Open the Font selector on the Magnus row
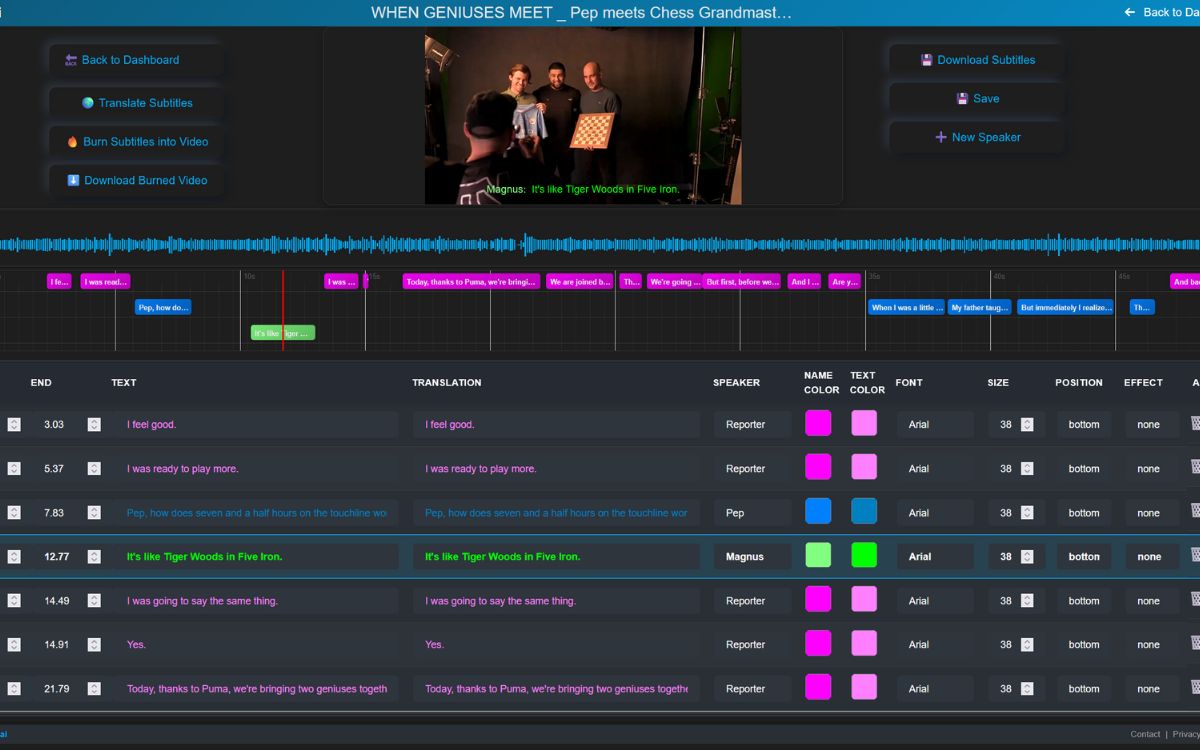Screen dimensions: 1200x750 pyautogui.click(x=934, y=556)
